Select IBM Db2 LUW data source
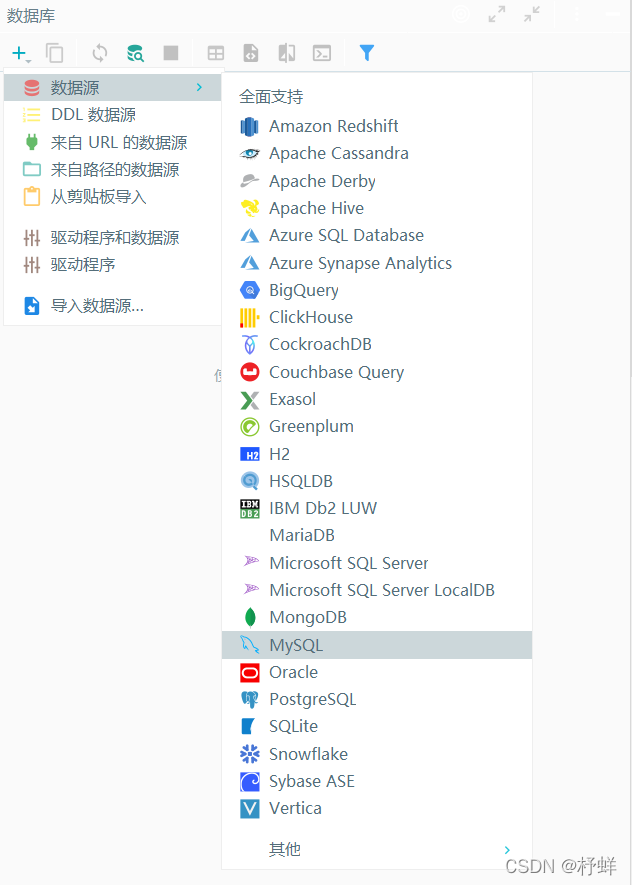632x885 pixels. coord(377,508)
